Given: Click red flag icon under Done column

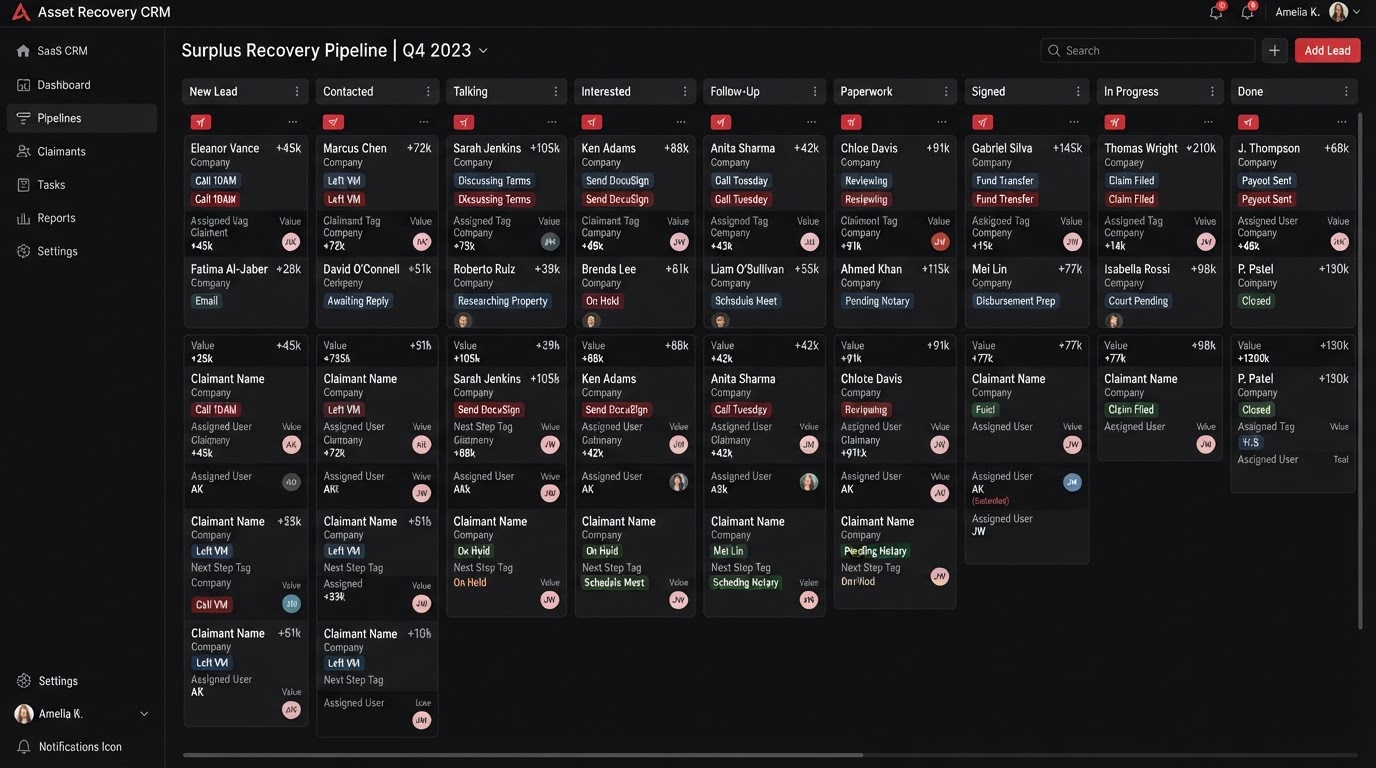Looking at the screenshot, I should point(1248,122).
